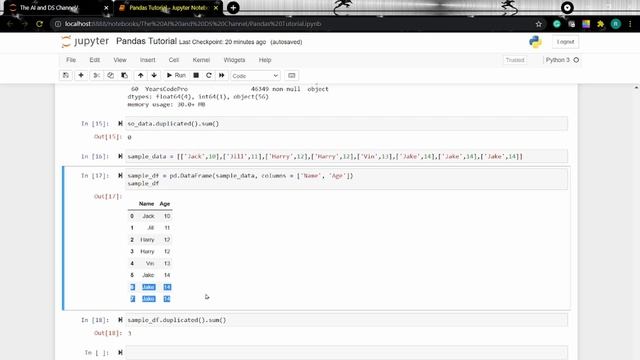Image resolution: width=640 pixels, height=360 pixels.
Task: Click the so_data.duplicated().sum() code cell
Action: click(346, 124)
